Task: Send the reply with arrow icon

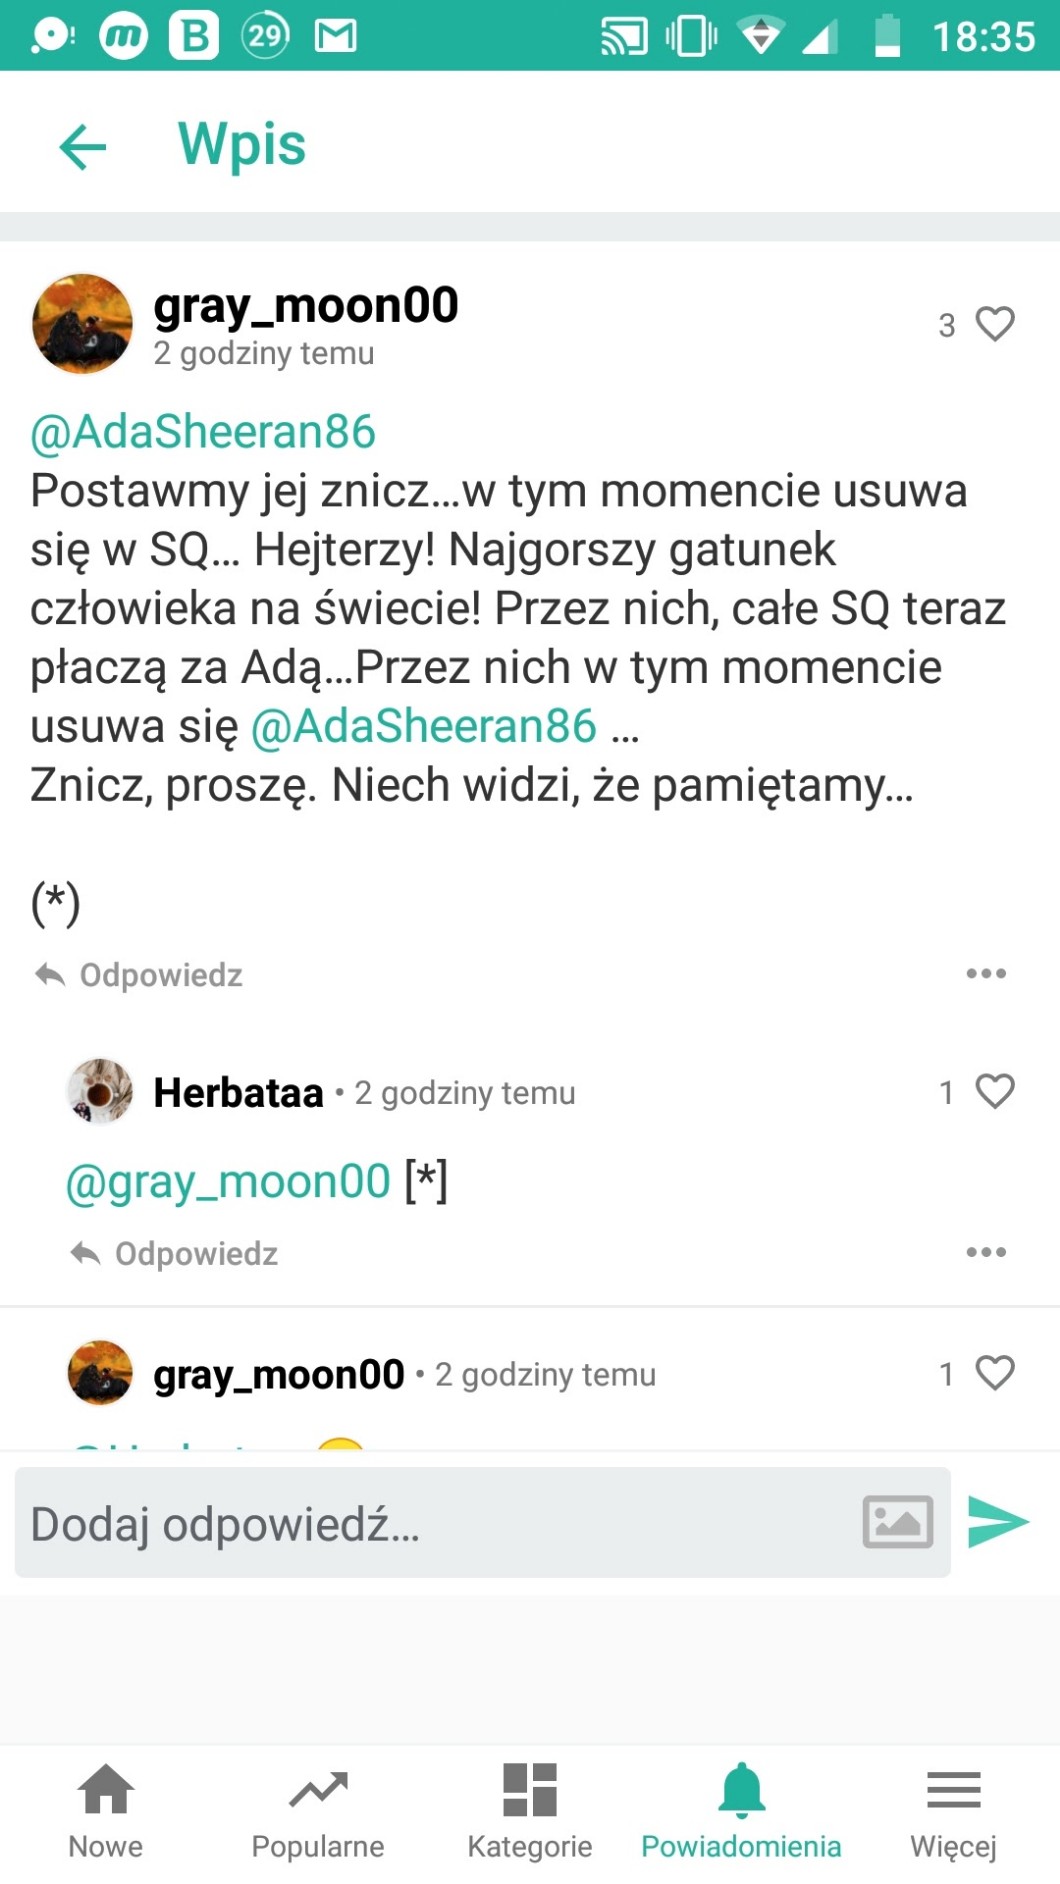Action: 998,1522
